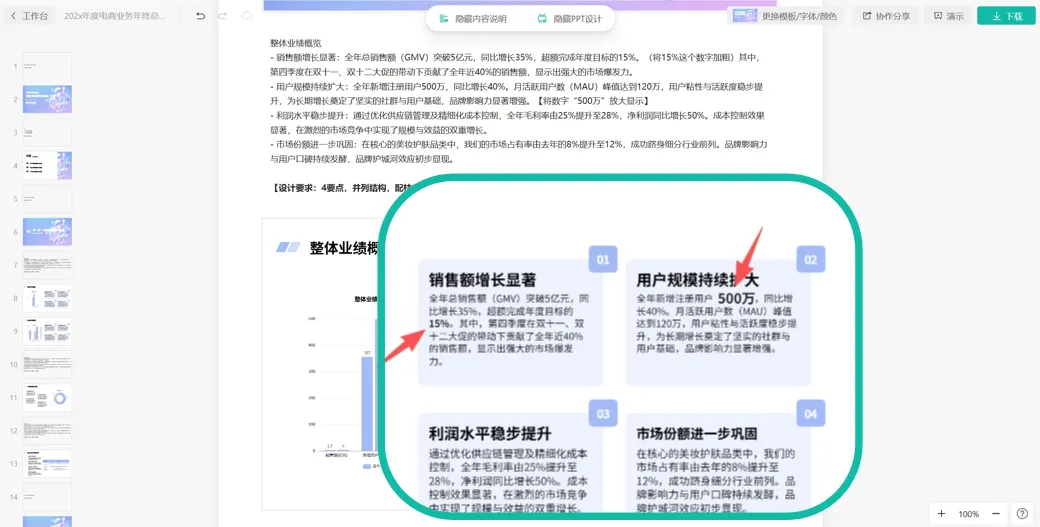The height and width of the screenshot is (527, 1040).
Task: Start presentation with 演示 button
Action: point(947,16)
